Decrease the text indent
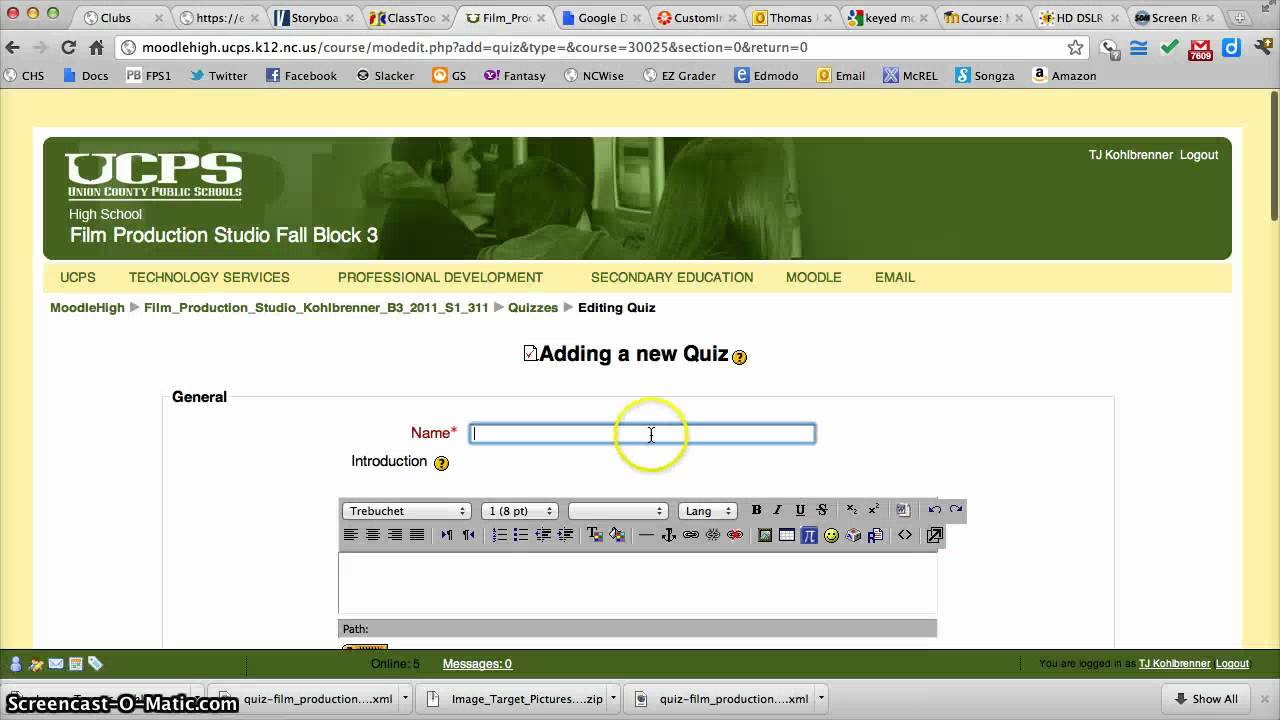This screenshot has width=1280, height=720. pyautogui.click(x=543, y=535)
